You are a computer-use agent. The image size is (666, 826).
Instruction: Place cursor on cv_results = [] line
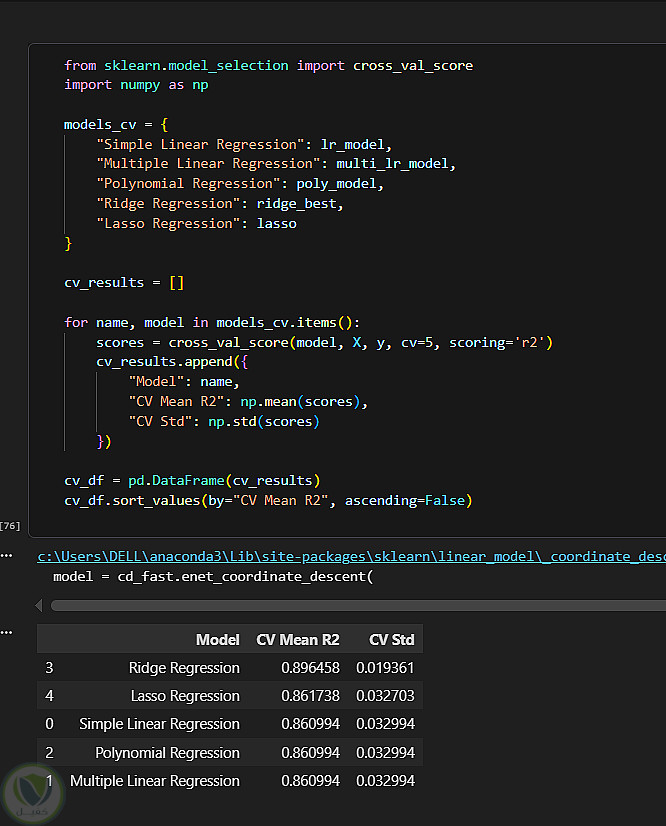124,282
